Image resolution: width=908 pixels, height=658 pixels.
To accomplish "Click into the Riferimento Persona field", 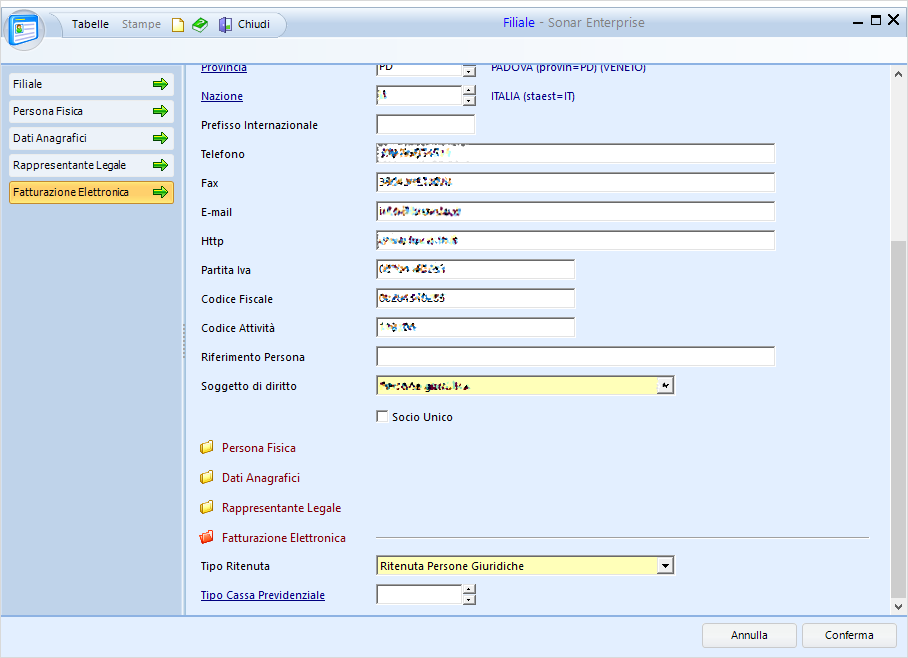I will click(x=575, y=357).
